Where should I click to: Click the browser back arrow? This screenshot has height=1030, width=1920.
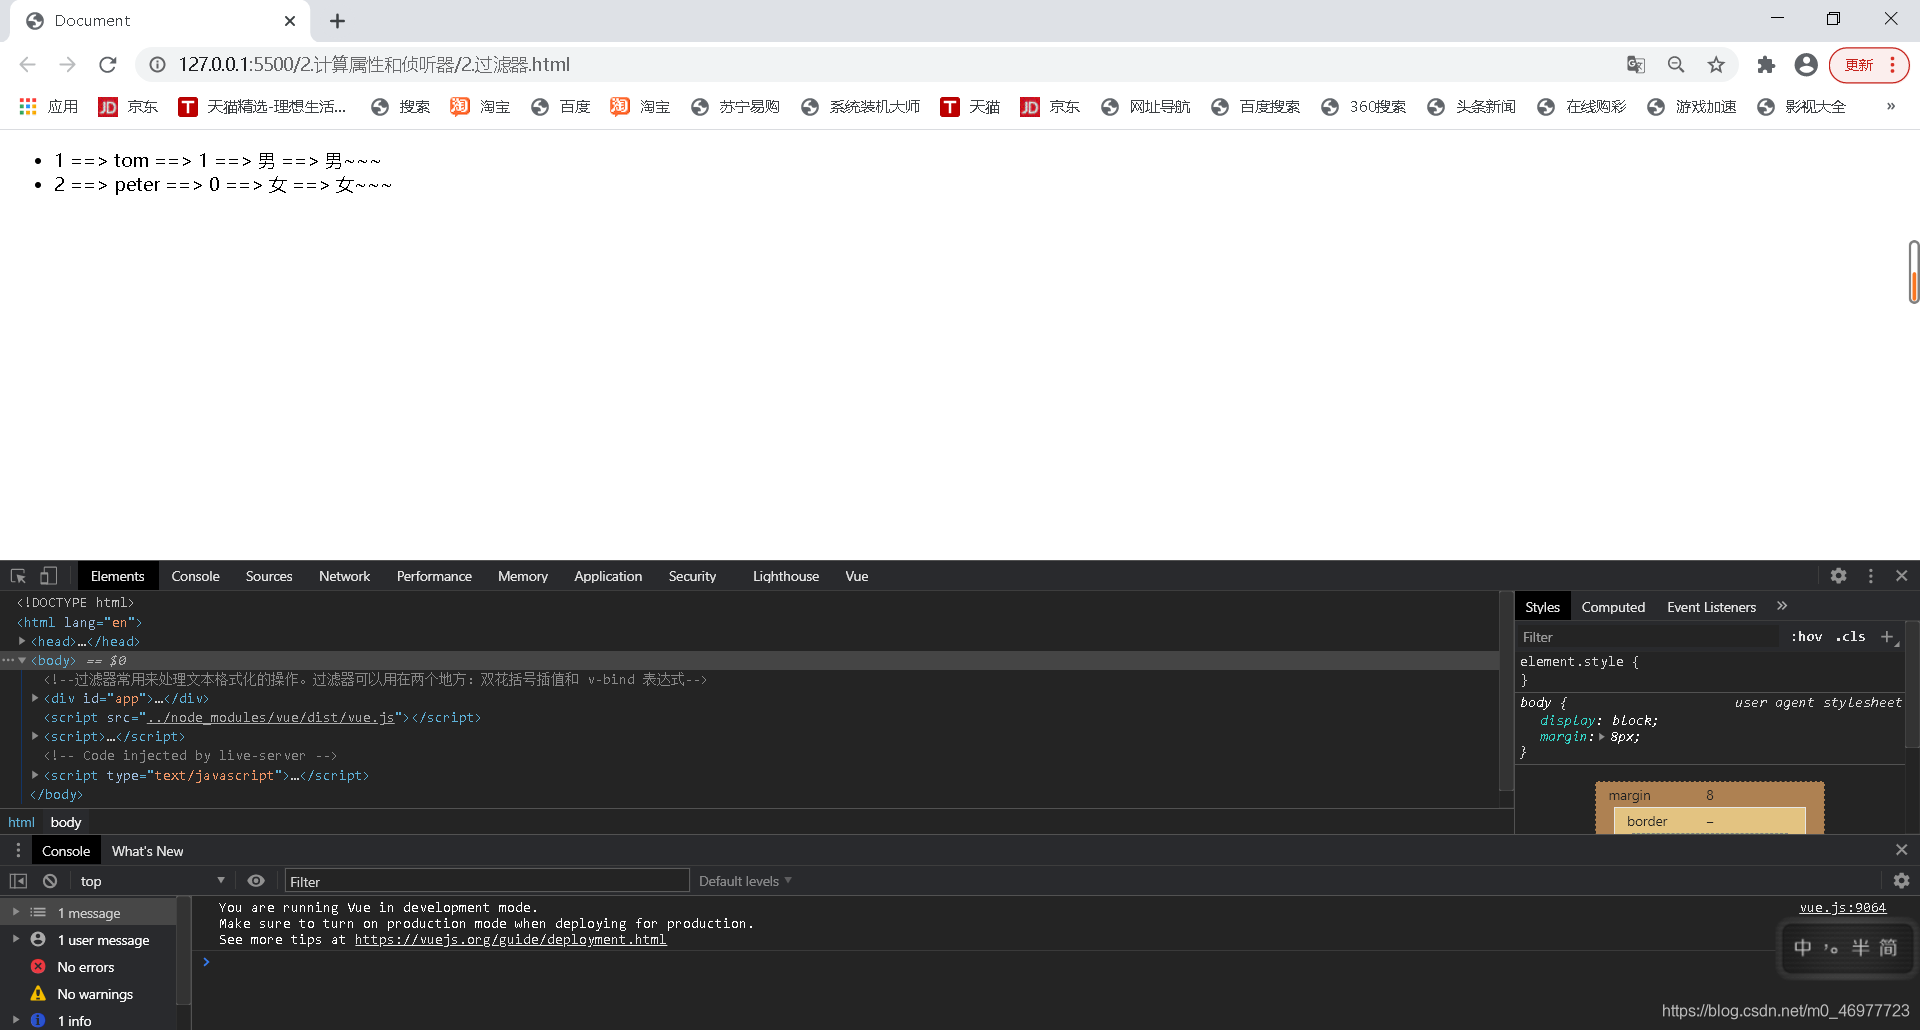[27, 65]
